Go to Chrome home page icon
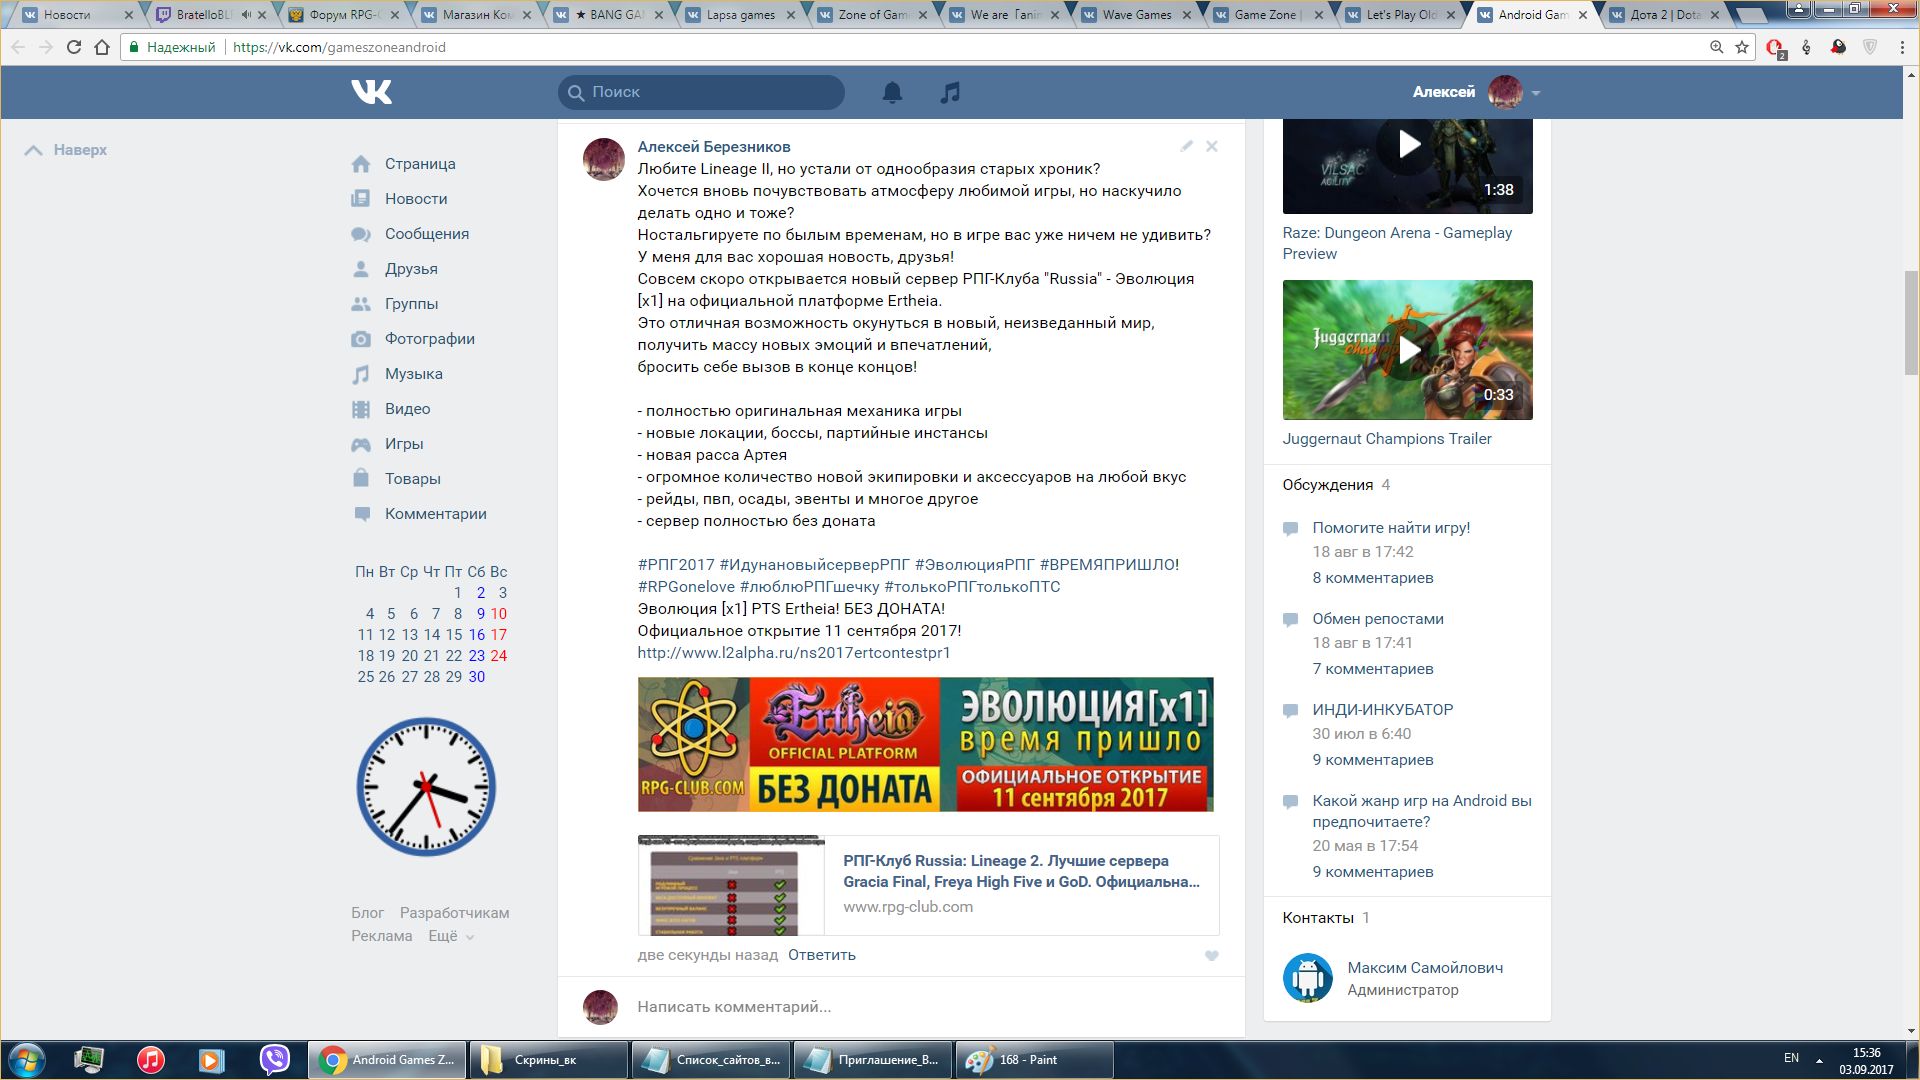Viewport: 1920px width, 1080px height. coord(101,47)
